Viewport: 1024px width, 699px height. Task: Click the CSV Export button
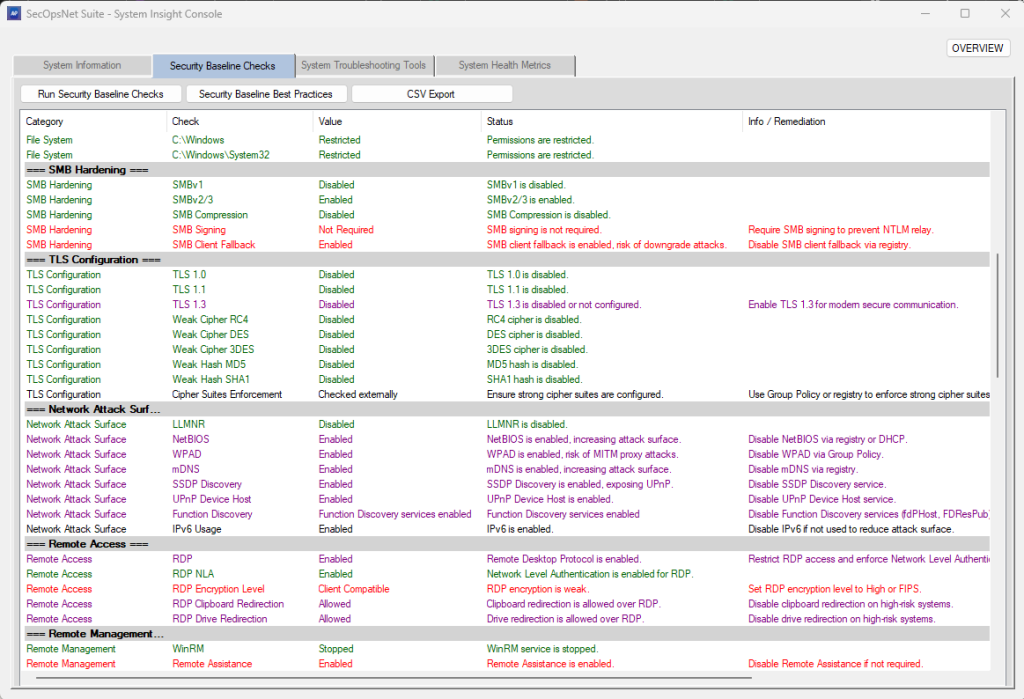pos(431,94)
